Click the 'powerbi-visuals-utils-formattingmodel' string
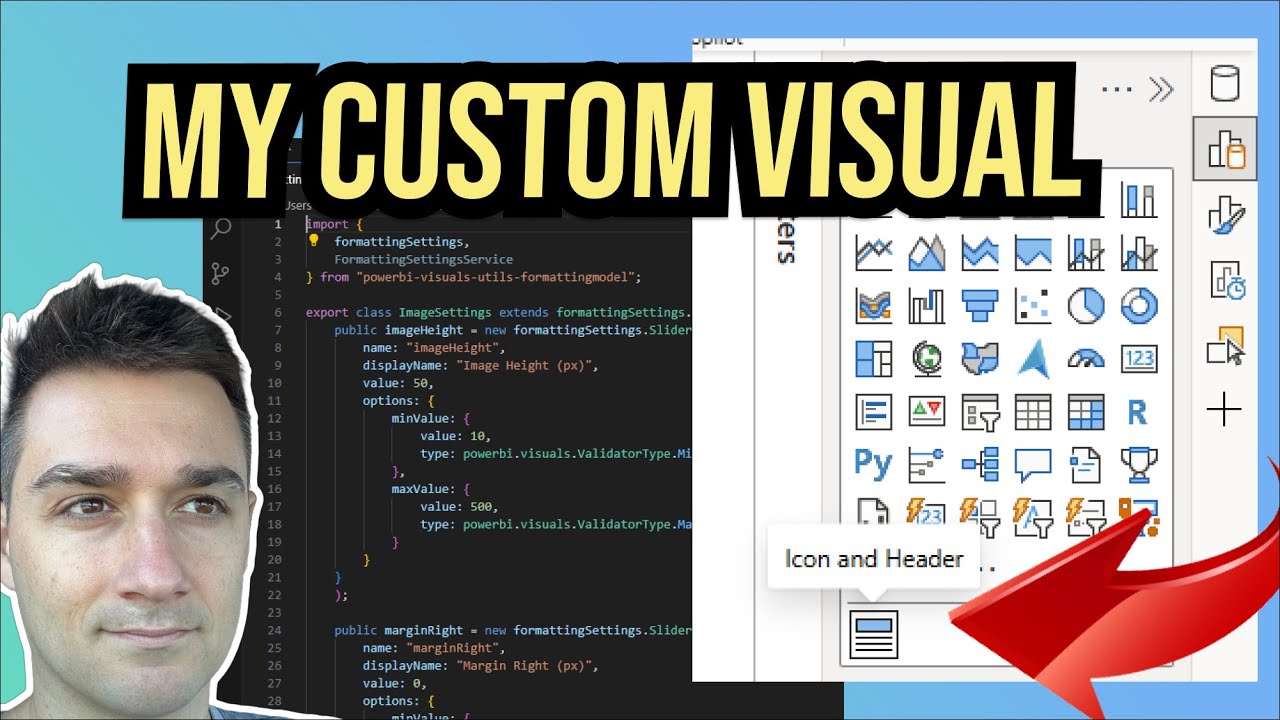 coord(495,277)
